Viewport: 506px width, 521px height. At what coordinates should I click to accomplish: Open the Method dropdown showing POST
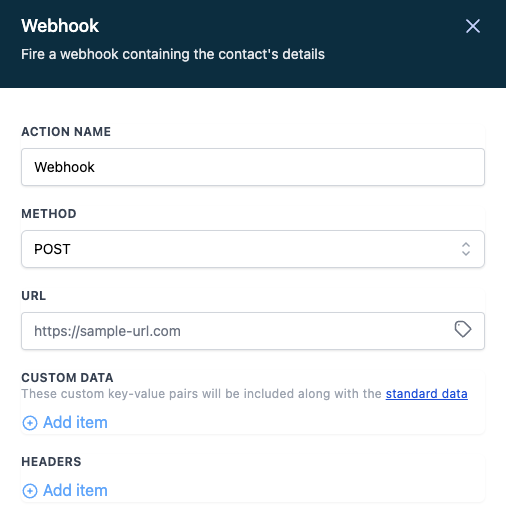click(x=253, y=249)
